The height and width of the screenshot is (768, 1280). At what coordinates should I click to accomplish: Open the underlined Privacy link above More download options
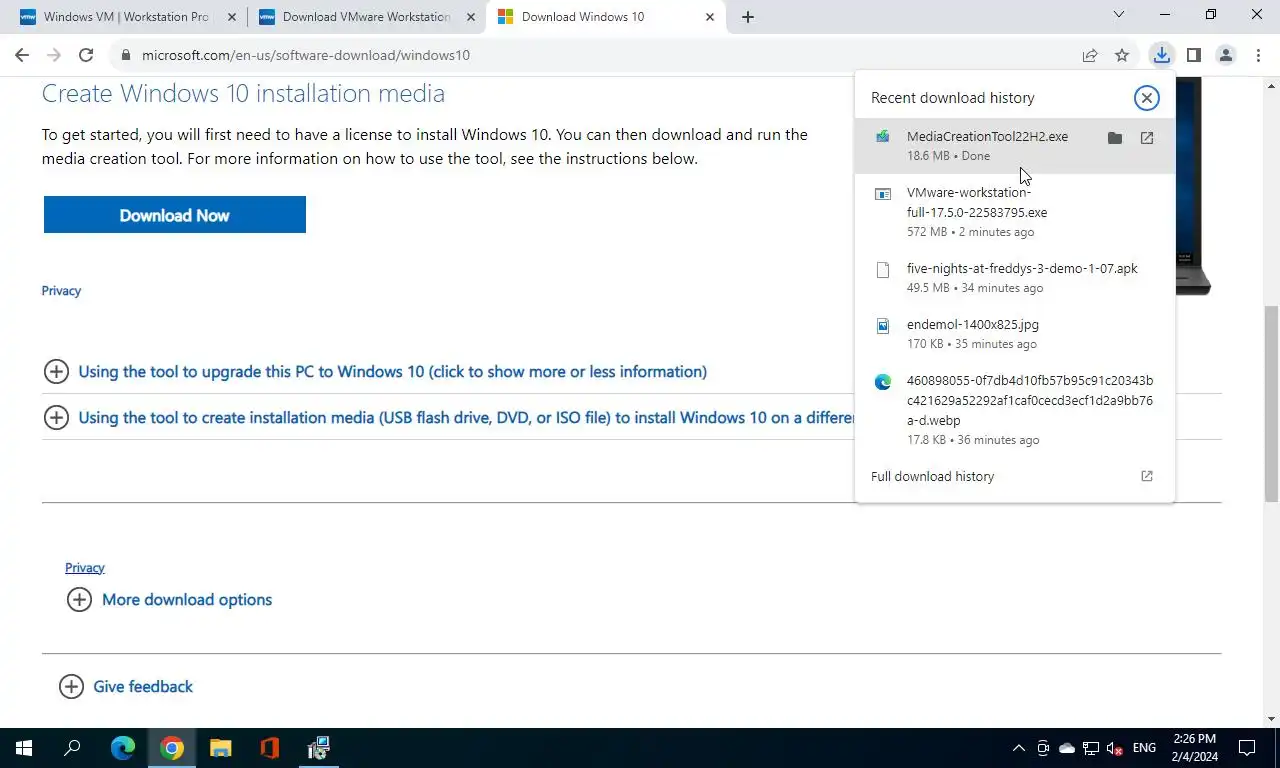[x=85, y=568]
